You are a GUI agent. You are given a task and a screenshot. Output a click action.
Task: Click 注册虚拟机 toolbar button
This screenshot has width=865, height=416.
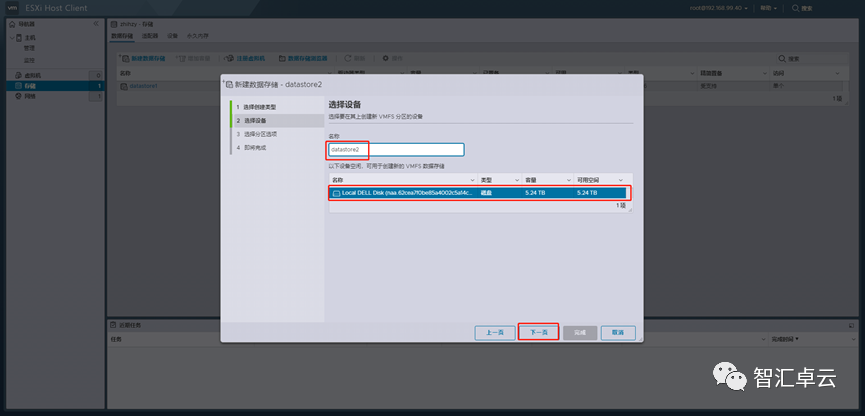246,58
